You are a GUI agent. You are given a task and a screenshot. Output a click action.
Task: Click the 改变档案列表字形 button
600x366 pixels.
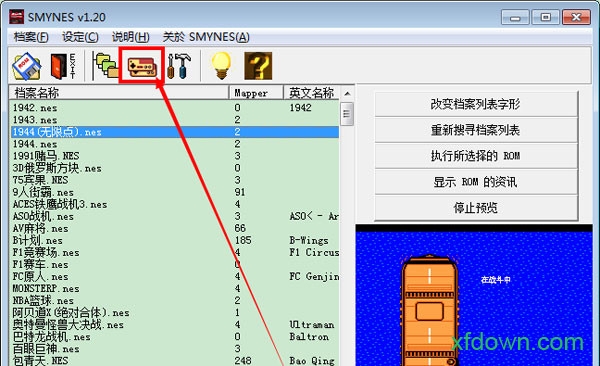(476, 104)
